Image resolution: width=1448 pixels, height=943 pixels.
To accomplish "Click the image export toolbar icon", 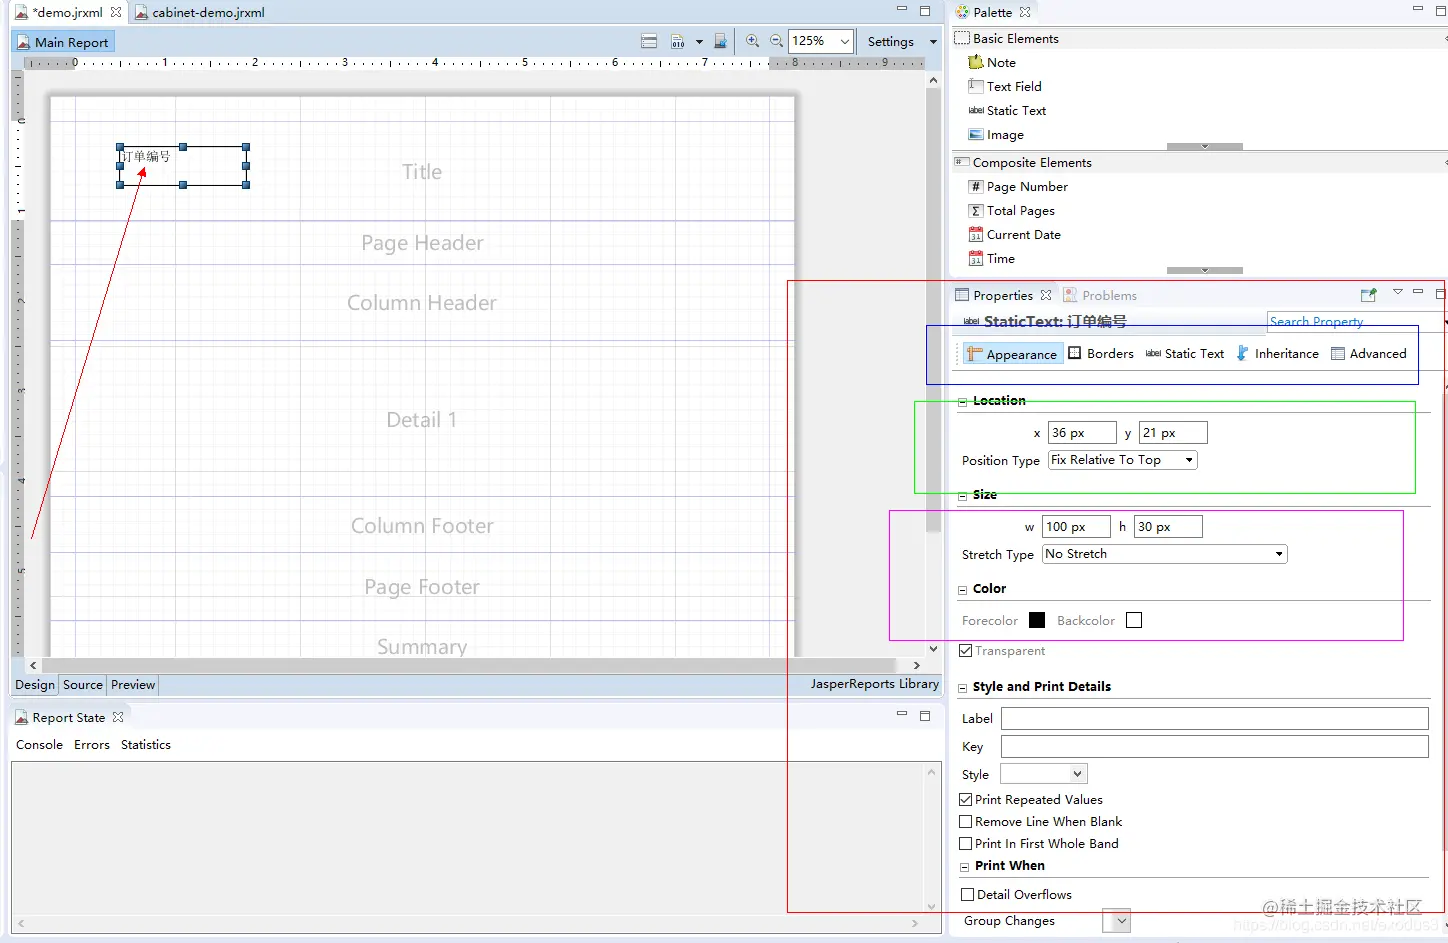I will tap(720, 41).
